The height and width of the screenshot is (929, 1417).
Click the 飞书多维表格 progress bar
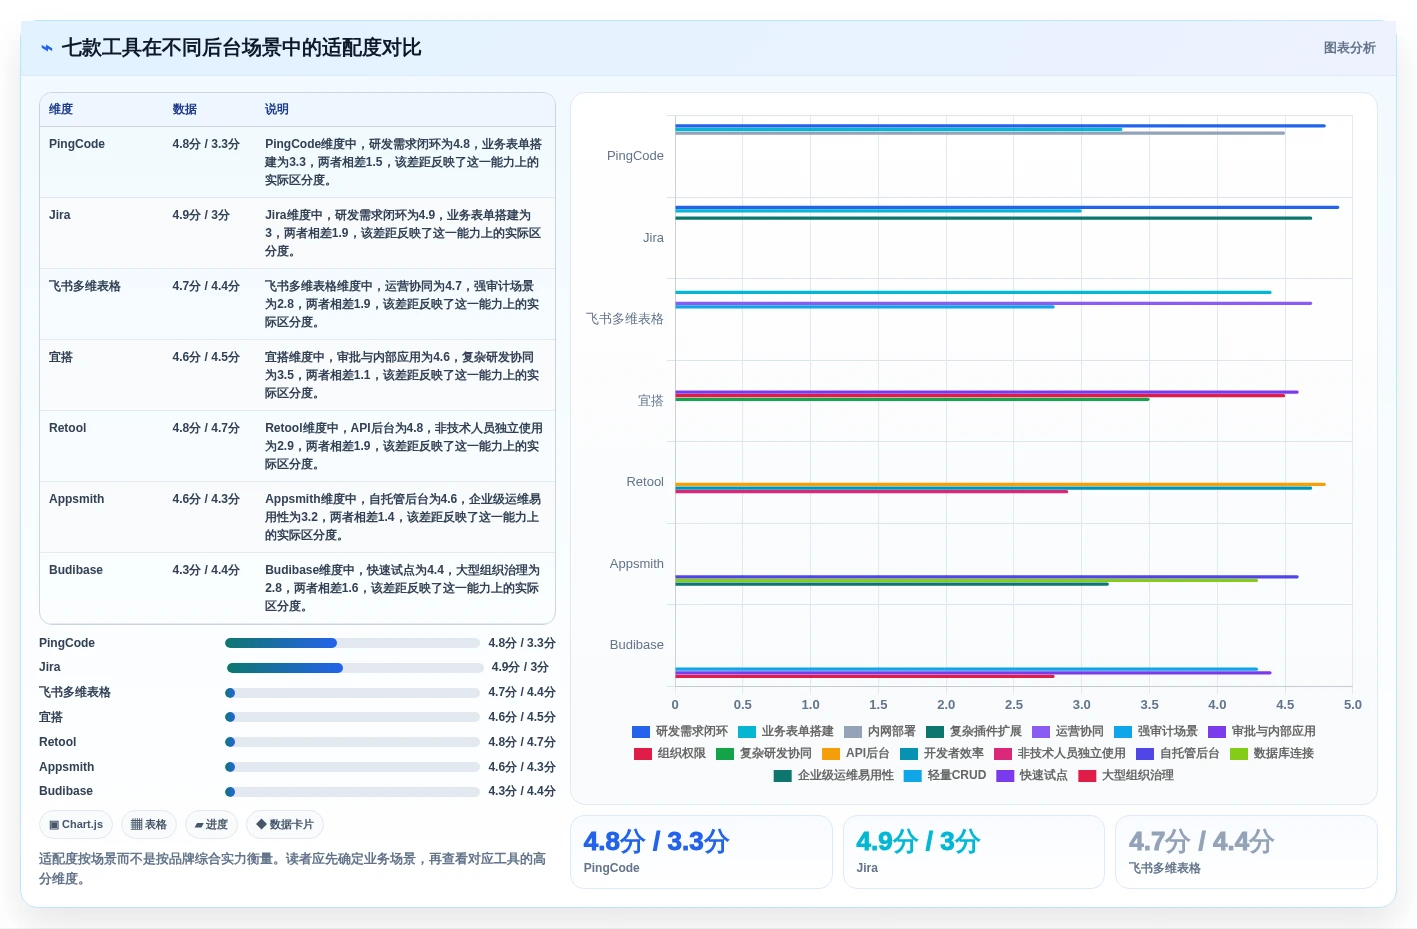click(x=352, y=693)
